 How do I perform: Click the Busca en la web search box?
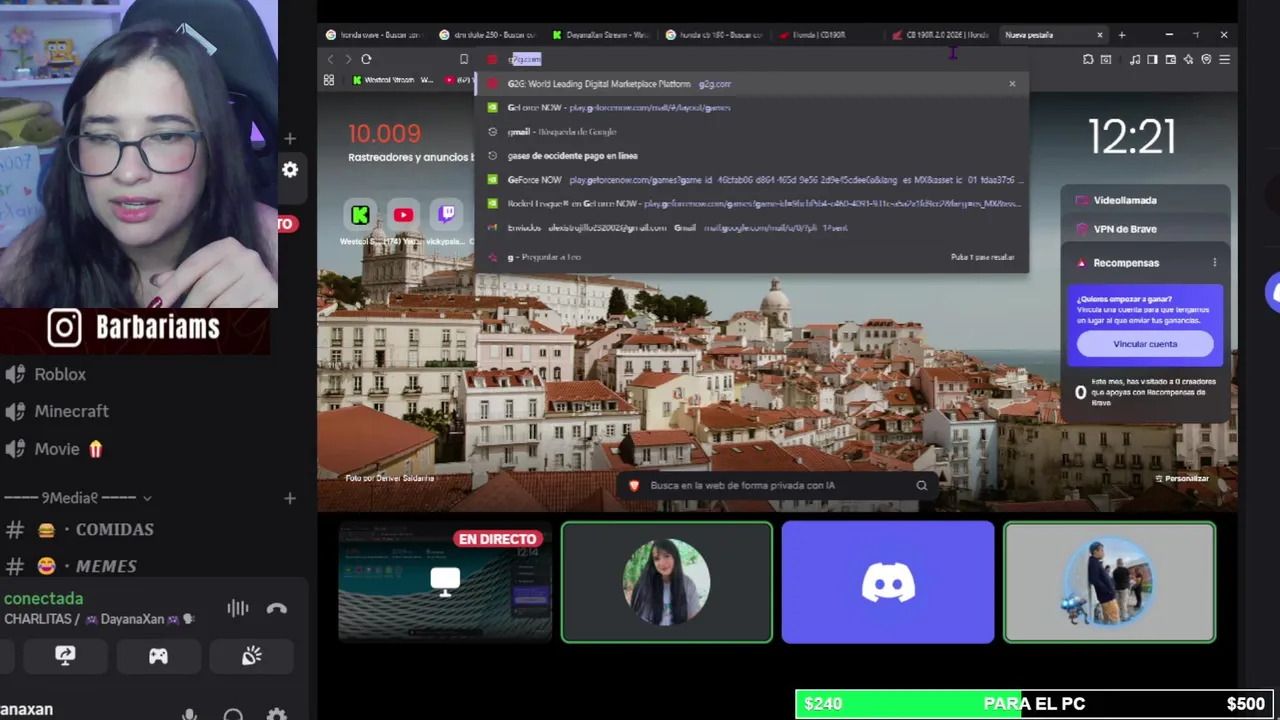[778, 486]
